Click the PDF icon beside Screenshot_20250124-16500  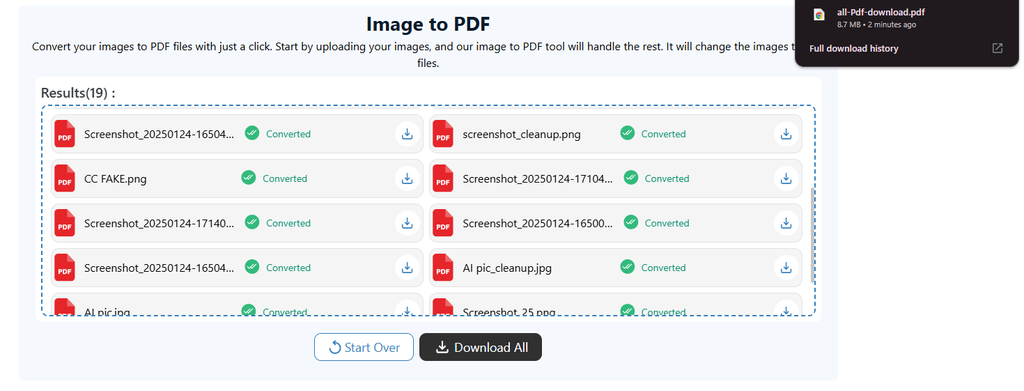[443, 223]
